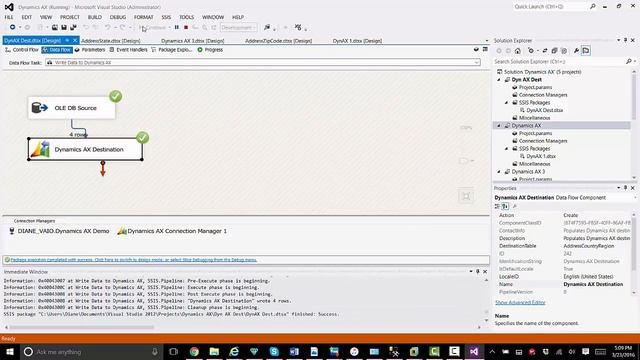Screen dimensions: 640x360
Task: Pin the Properties panel
Action: tap(625, 188)
